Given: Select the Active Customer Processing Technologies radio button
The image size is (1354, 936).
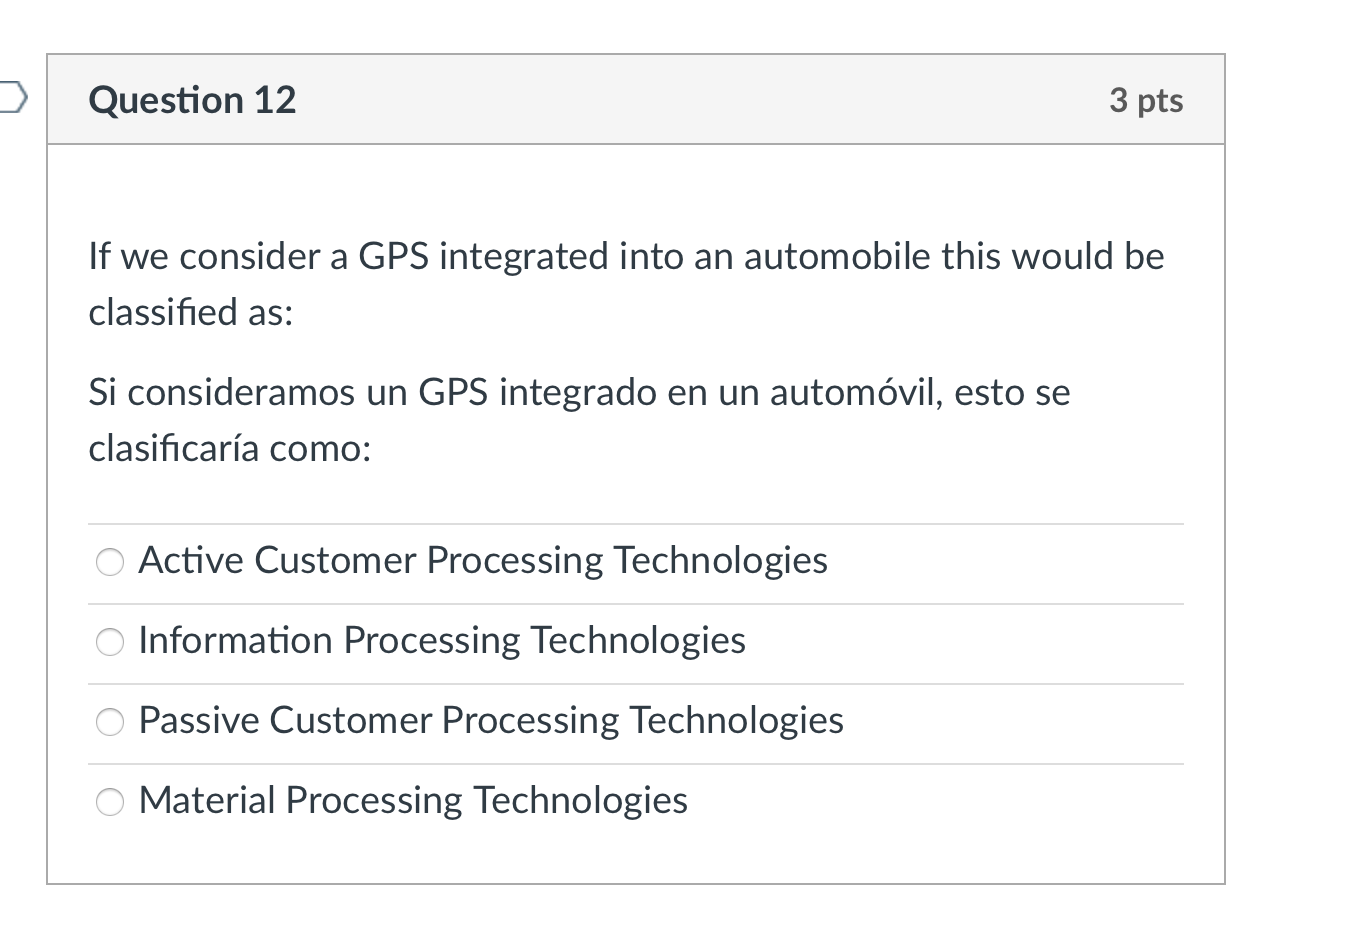Looking at the screenshot, I should click(x=110, y=562).
